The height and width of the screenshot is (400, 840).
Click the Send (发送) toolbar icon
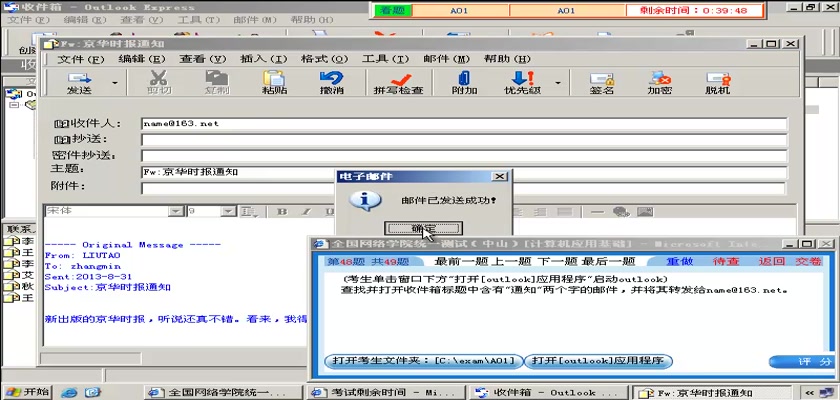79,83
